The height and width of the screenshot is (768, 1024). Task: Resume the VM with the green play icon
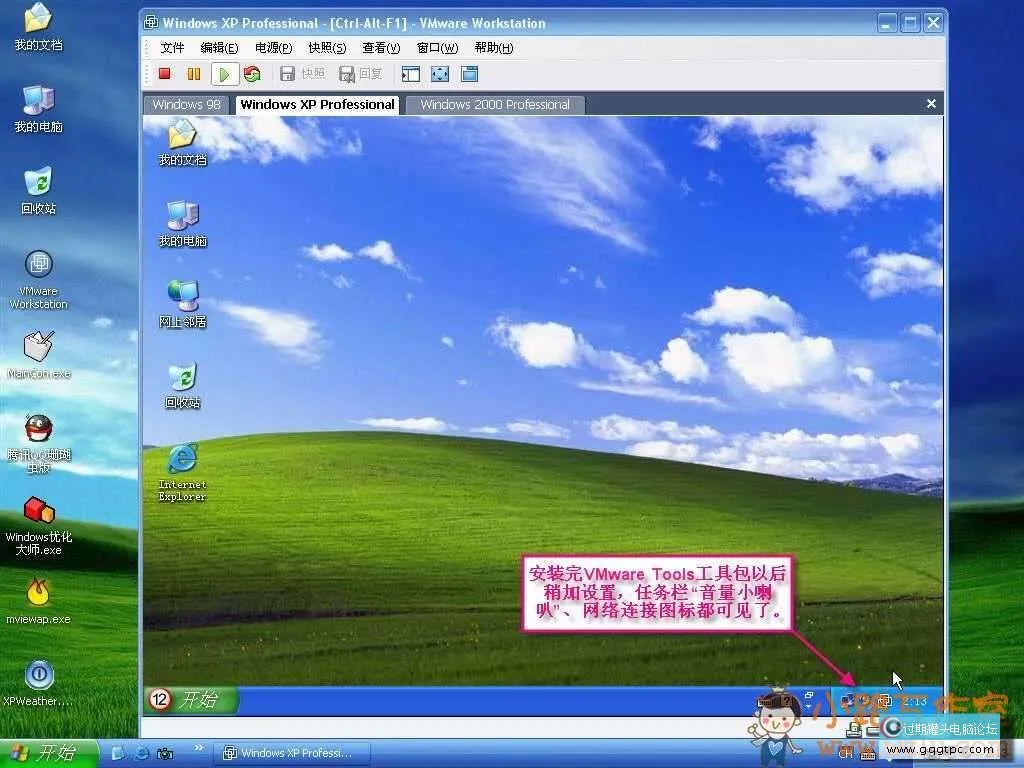coord(224,73)
